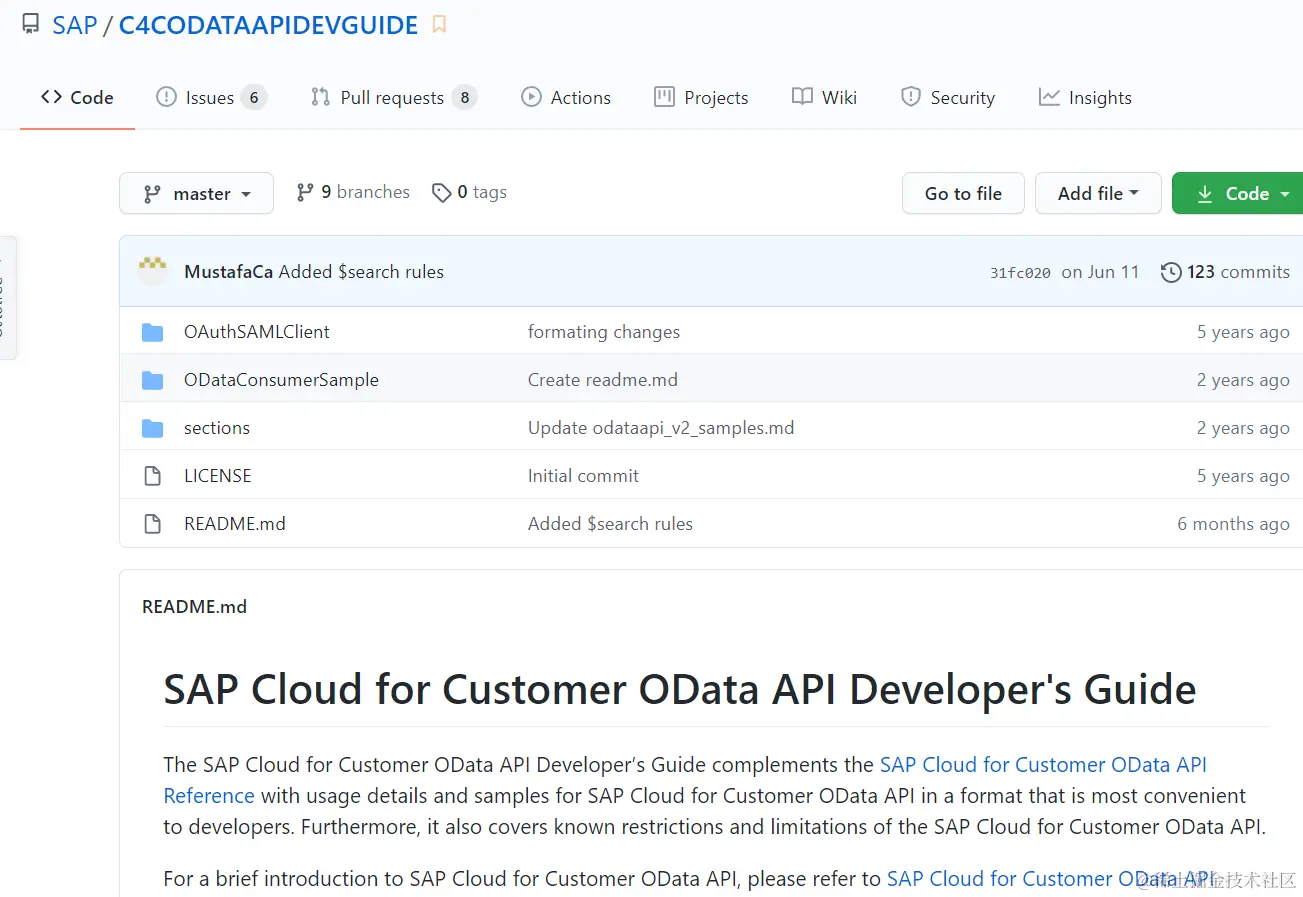Click the README.md file icon
Viewport: 1303px width, 897px height.
(152, 524)
